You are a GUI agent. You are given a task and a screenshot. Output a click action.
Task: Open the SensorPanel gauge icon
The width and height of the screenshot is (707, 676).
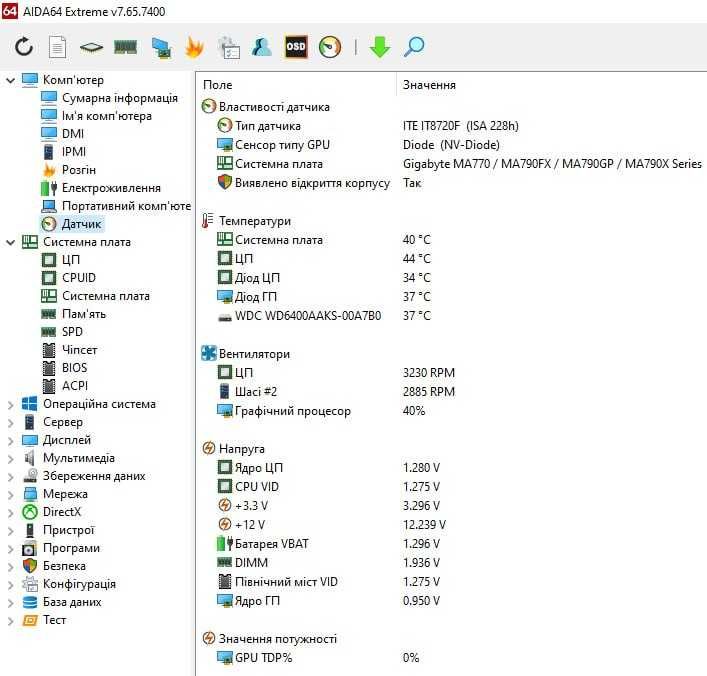coord(330,47)
